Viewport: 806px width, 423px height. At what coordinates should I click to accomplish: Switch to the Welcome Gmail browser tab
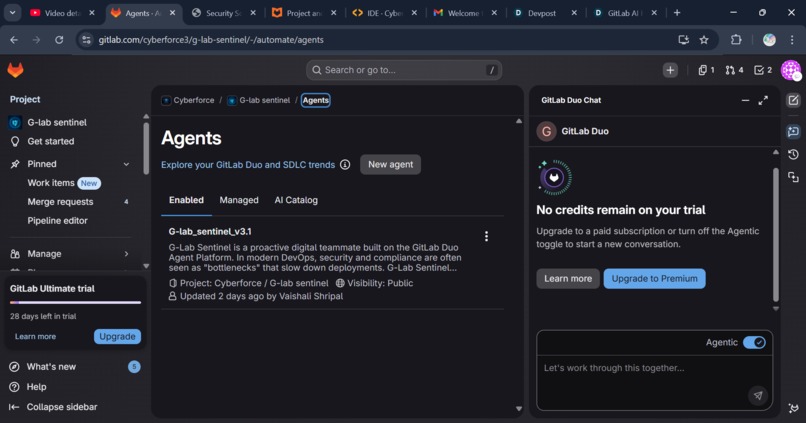(x=465, y=13)
